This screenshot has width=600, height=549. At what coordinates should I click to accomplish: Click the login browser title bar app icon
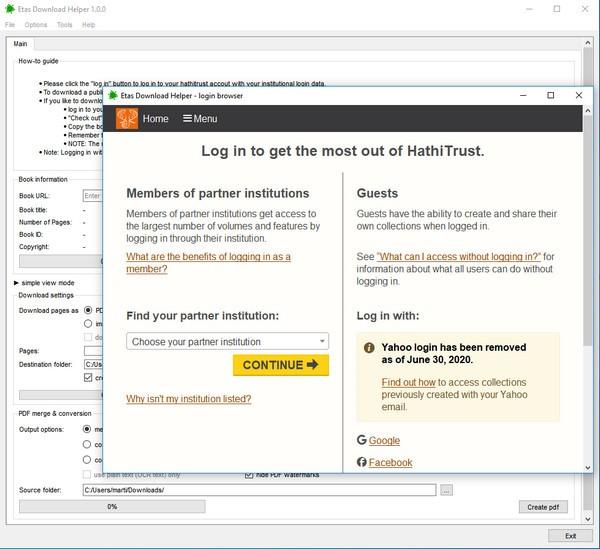coord(112,95)
